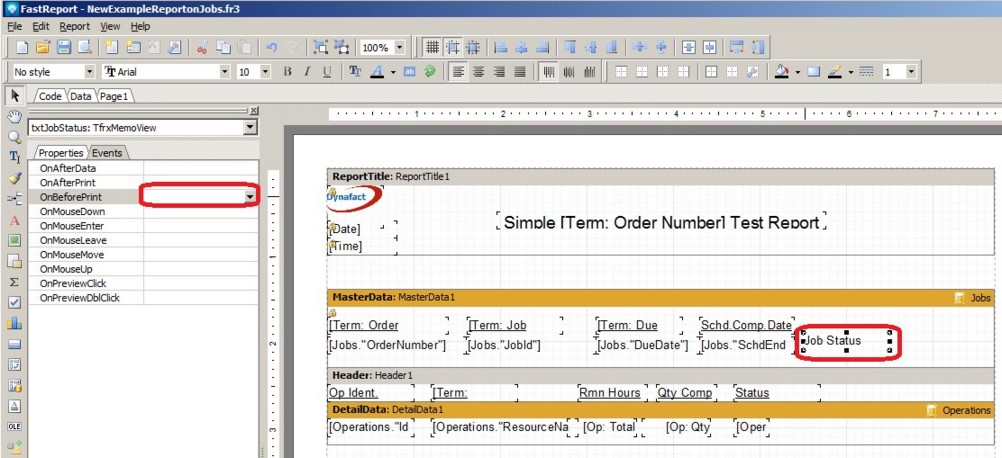Pick the Sum system text tool
The width and height of the screenshot is (1002, 458).
(14, 282)
